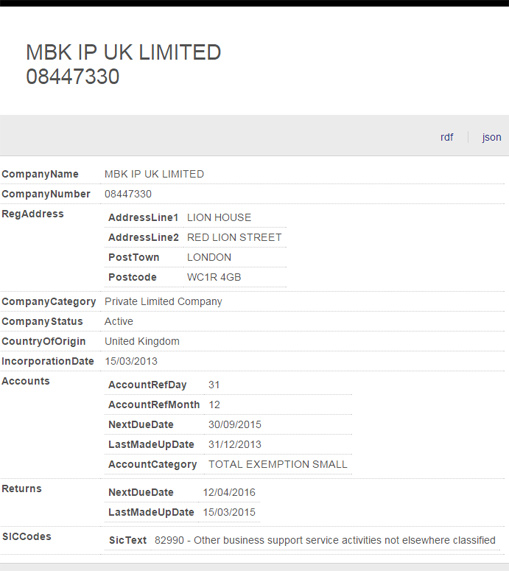Click the MBK IP UK LIMITED page heading
Screen dimensions: 509x571
pos(123,52)
